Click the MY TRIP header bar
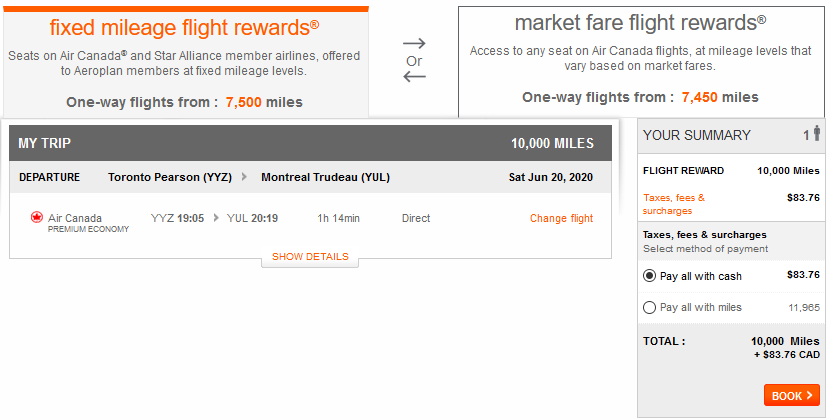Screen dimensions: 831x420 310,143
